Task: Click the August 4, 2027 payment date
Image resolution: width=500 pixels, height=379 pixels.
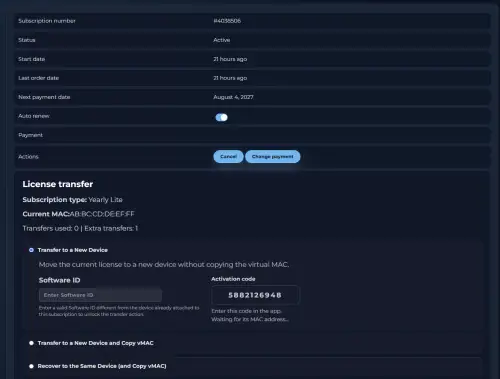Action: pyautogui.click(x=233, y=97)
